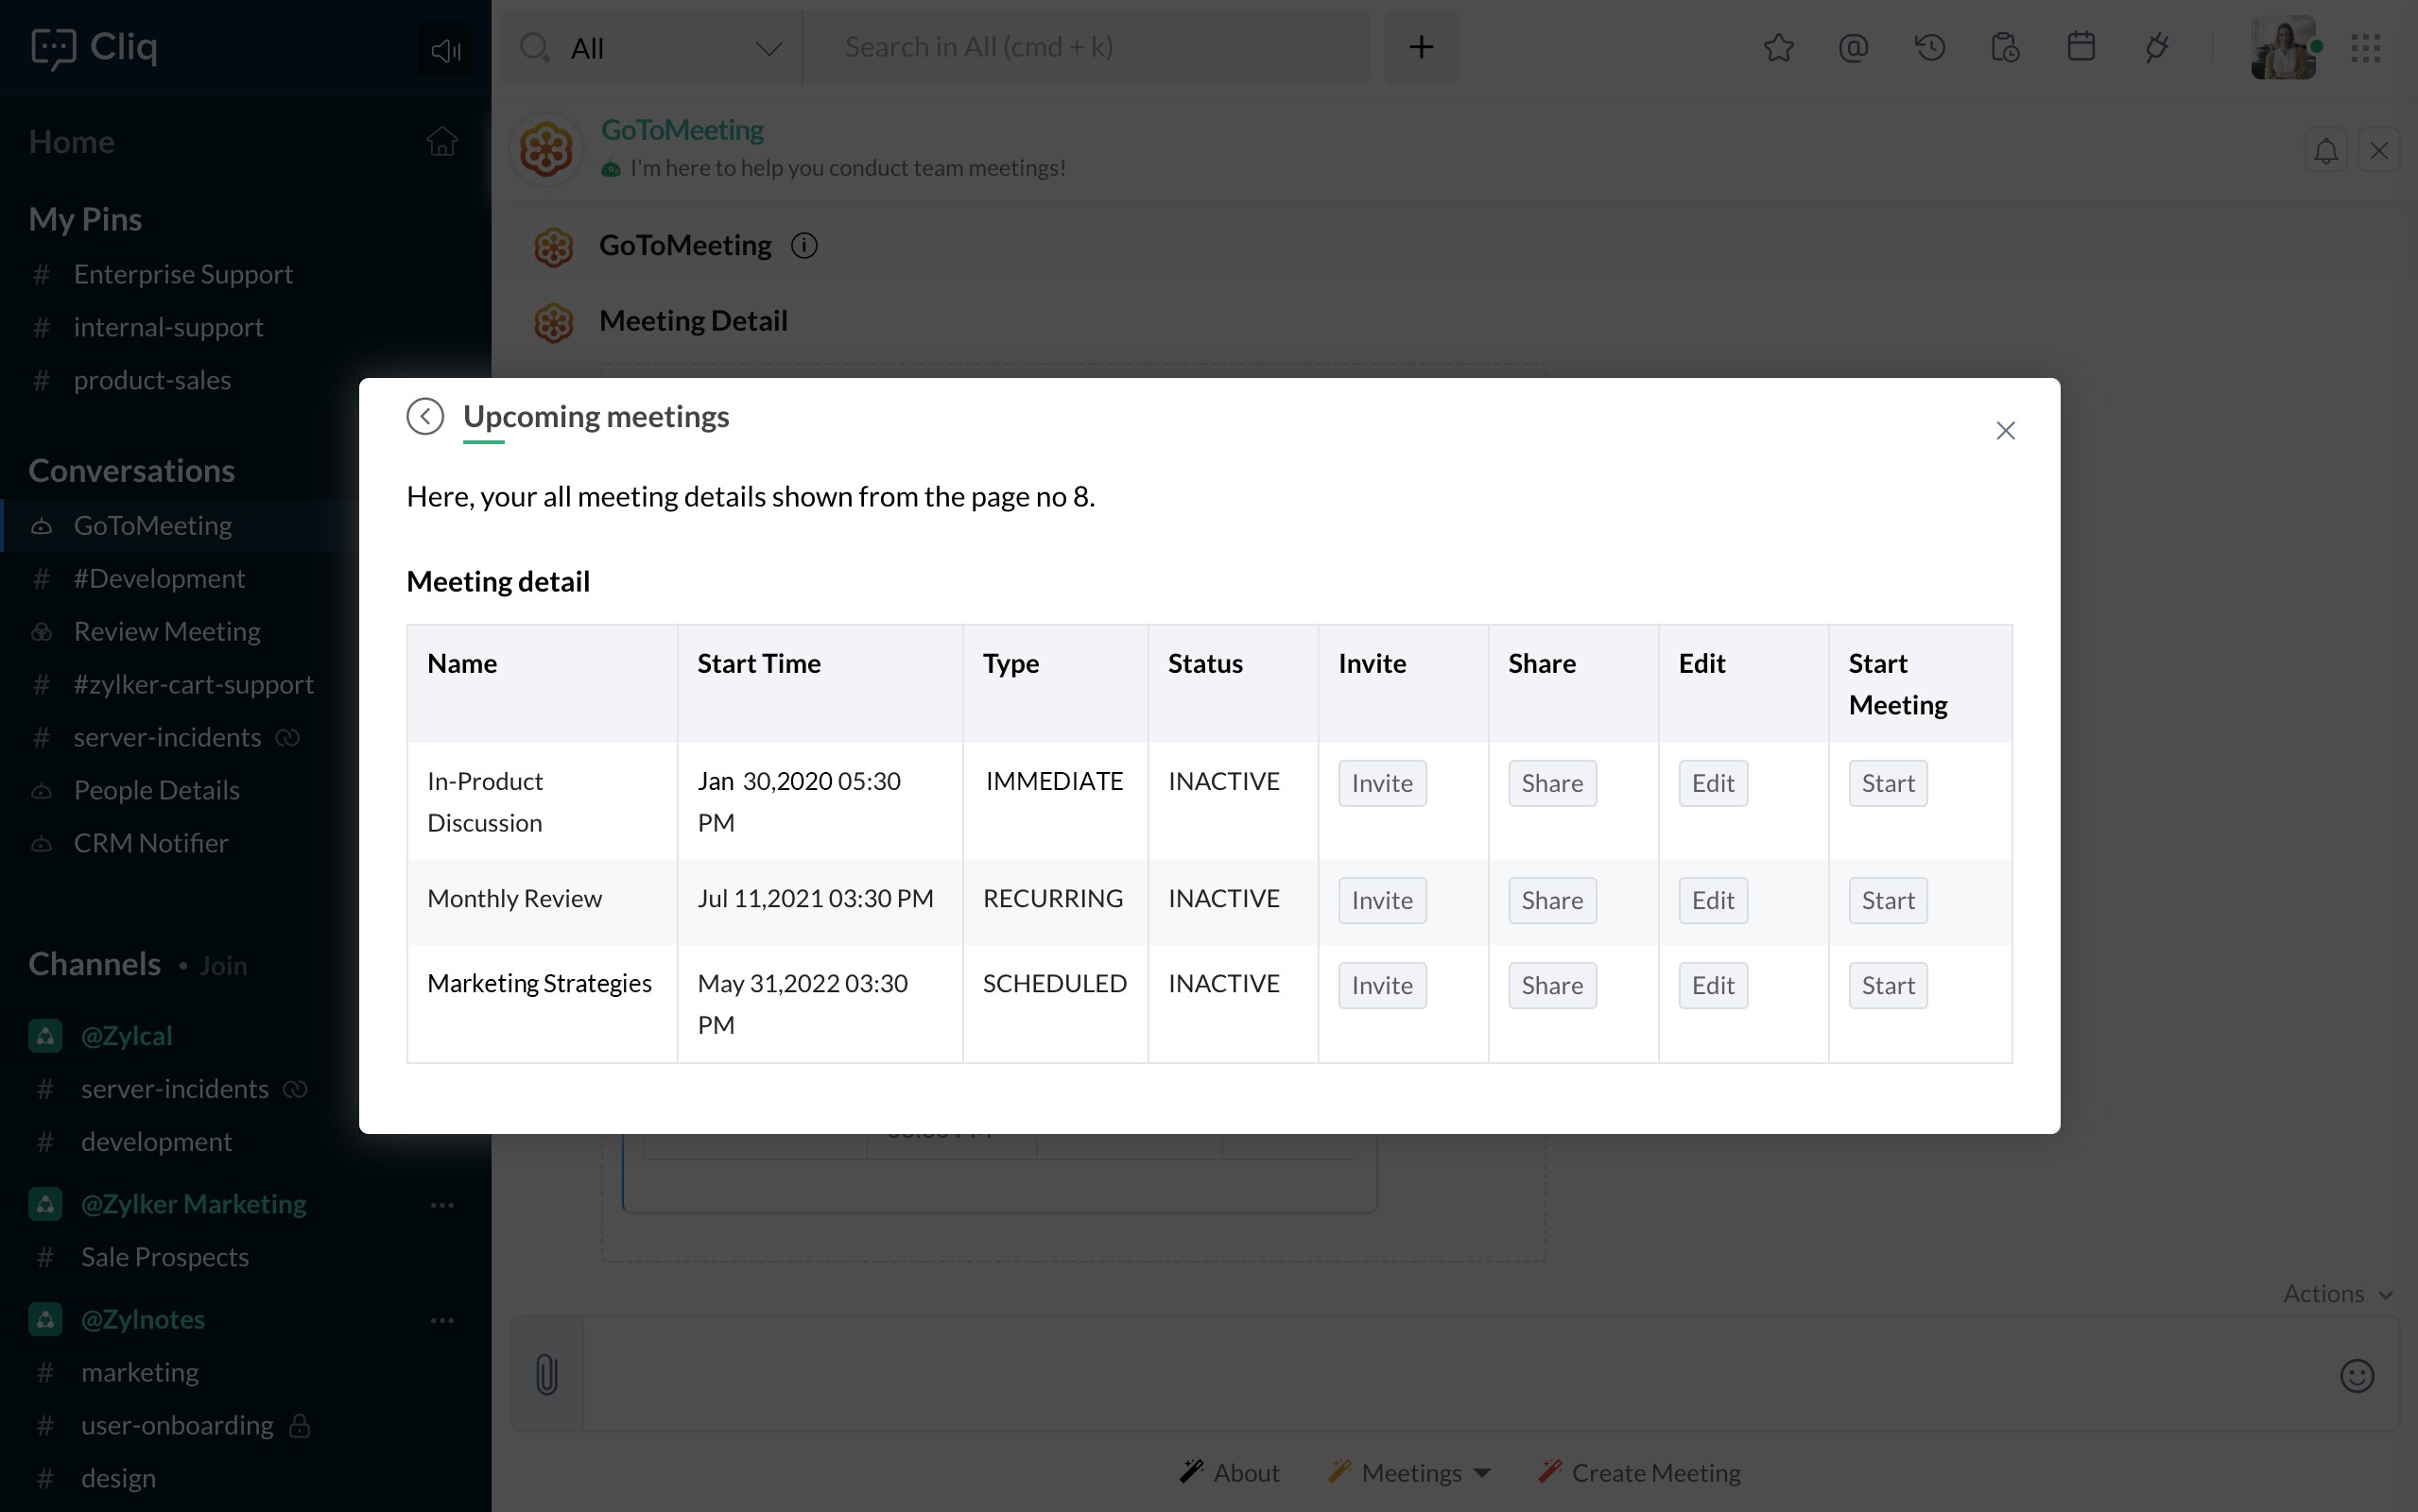Edit the Marketing Strategies meeting
The width and height of the screenshot is (2418, 1512).
click(x=1713, y=985)
